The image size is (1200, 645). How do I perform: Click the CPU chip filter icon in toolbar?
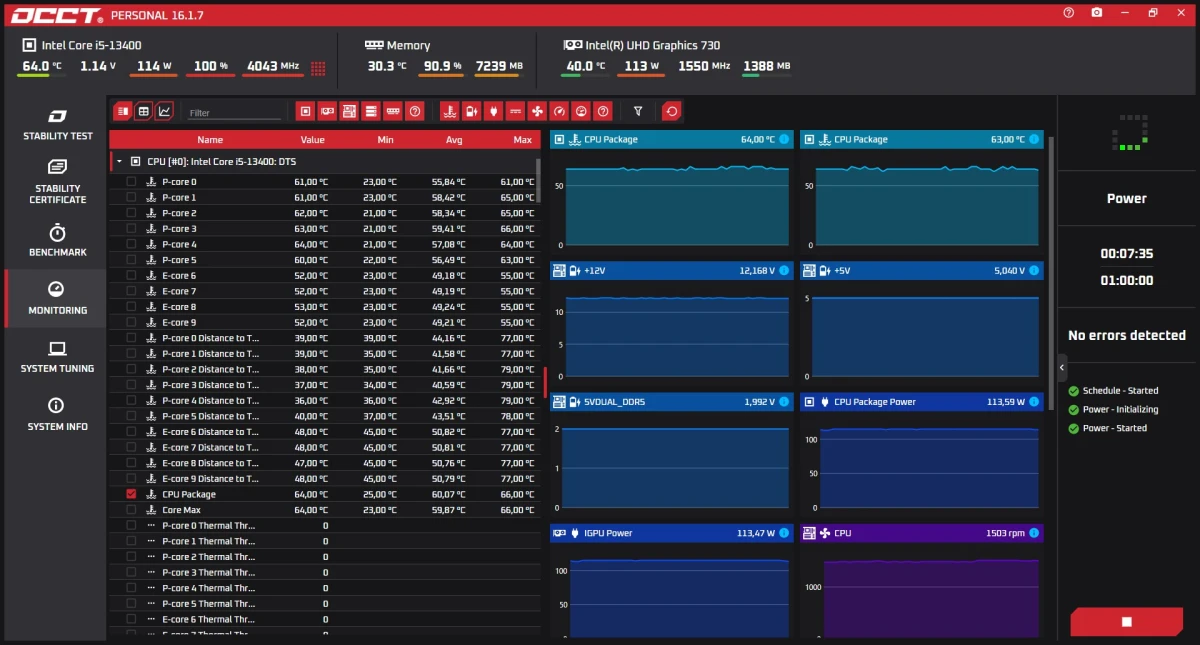click(306, 111)
